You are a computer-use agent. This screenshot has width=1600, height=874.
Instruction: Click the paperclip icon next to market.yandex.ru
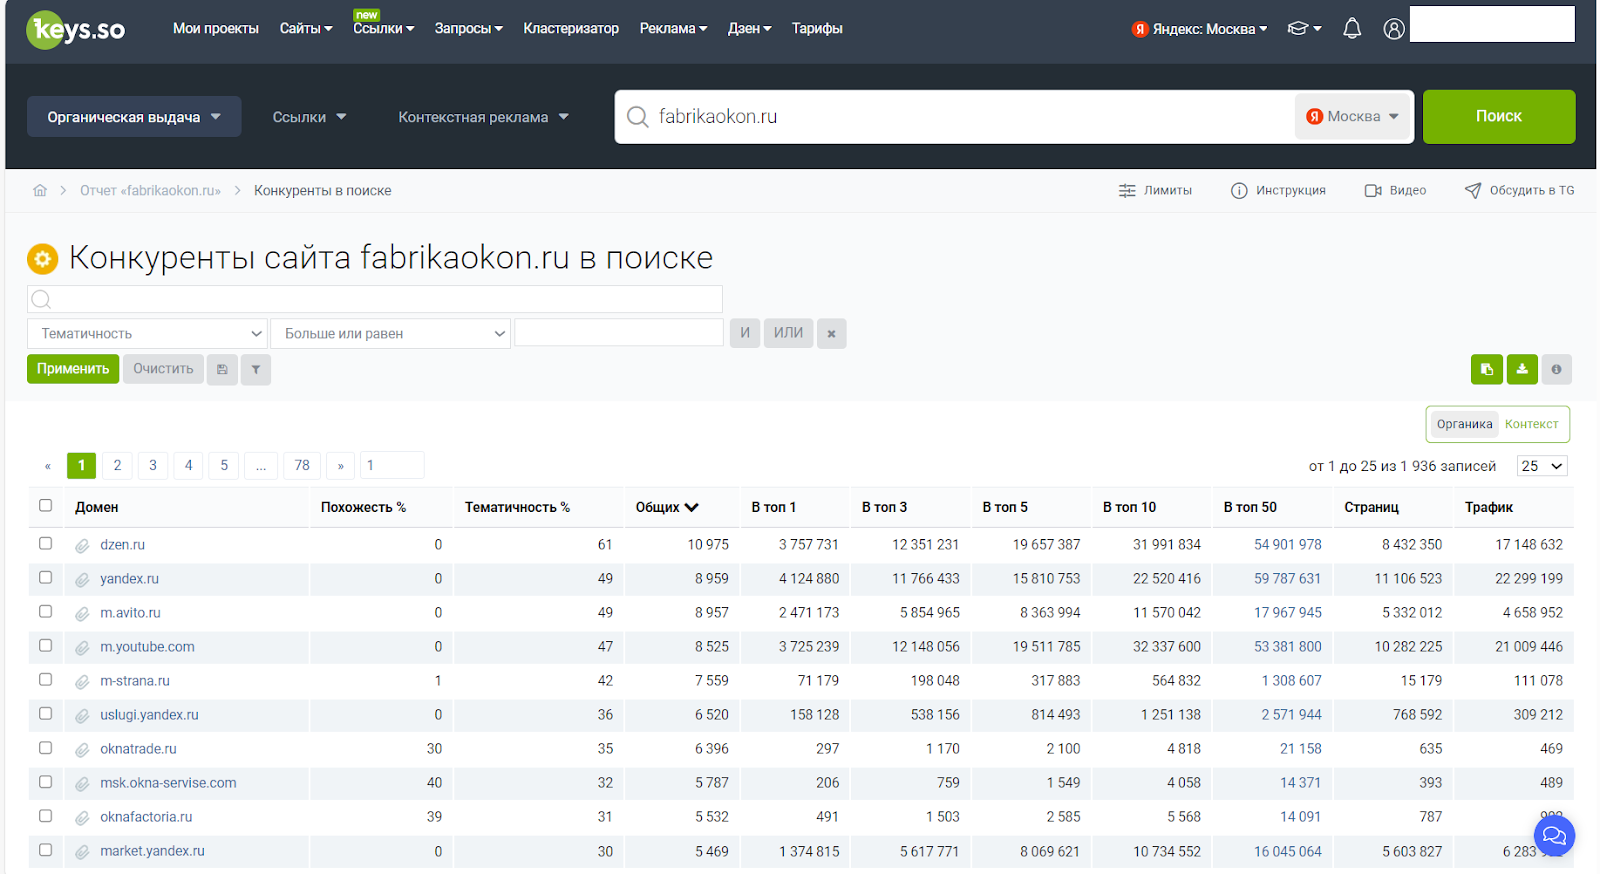click(x=82, y=851)
